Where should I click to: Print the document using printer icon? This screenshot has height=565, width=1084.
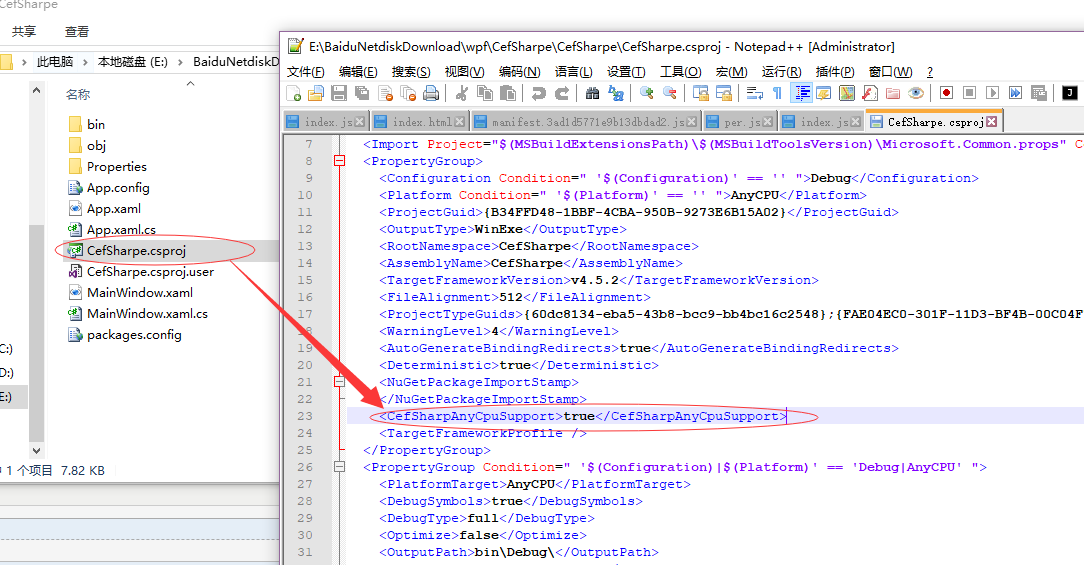click(431, 93)
